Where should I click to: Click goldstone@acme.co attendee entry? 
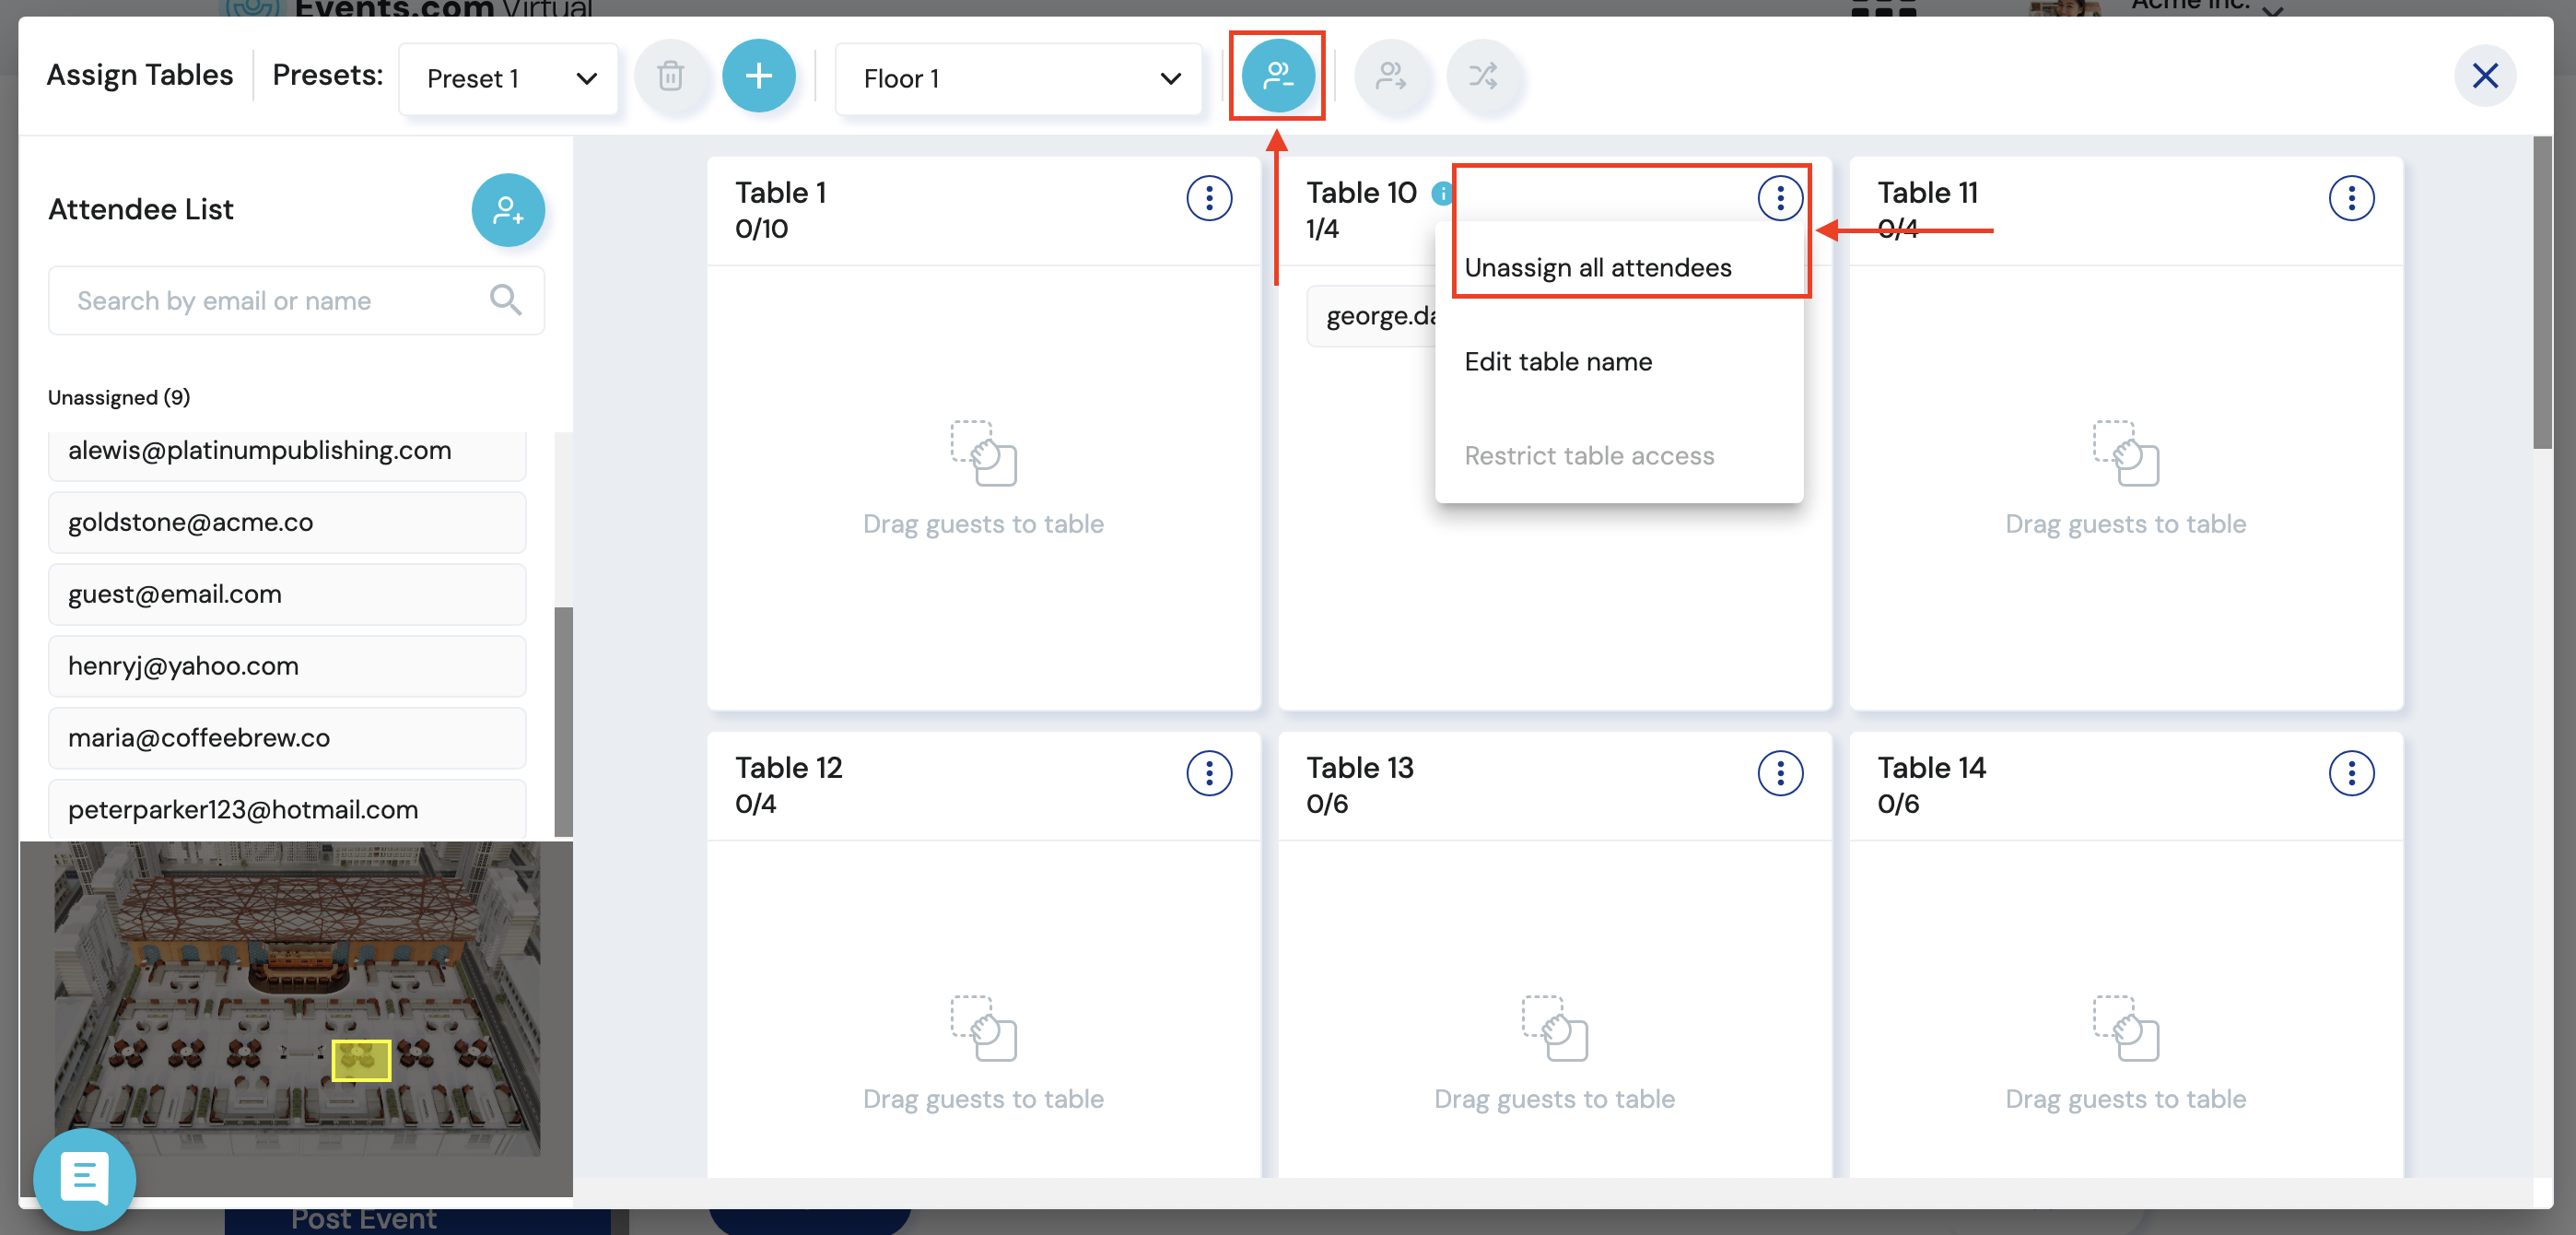tap(287, 522)
